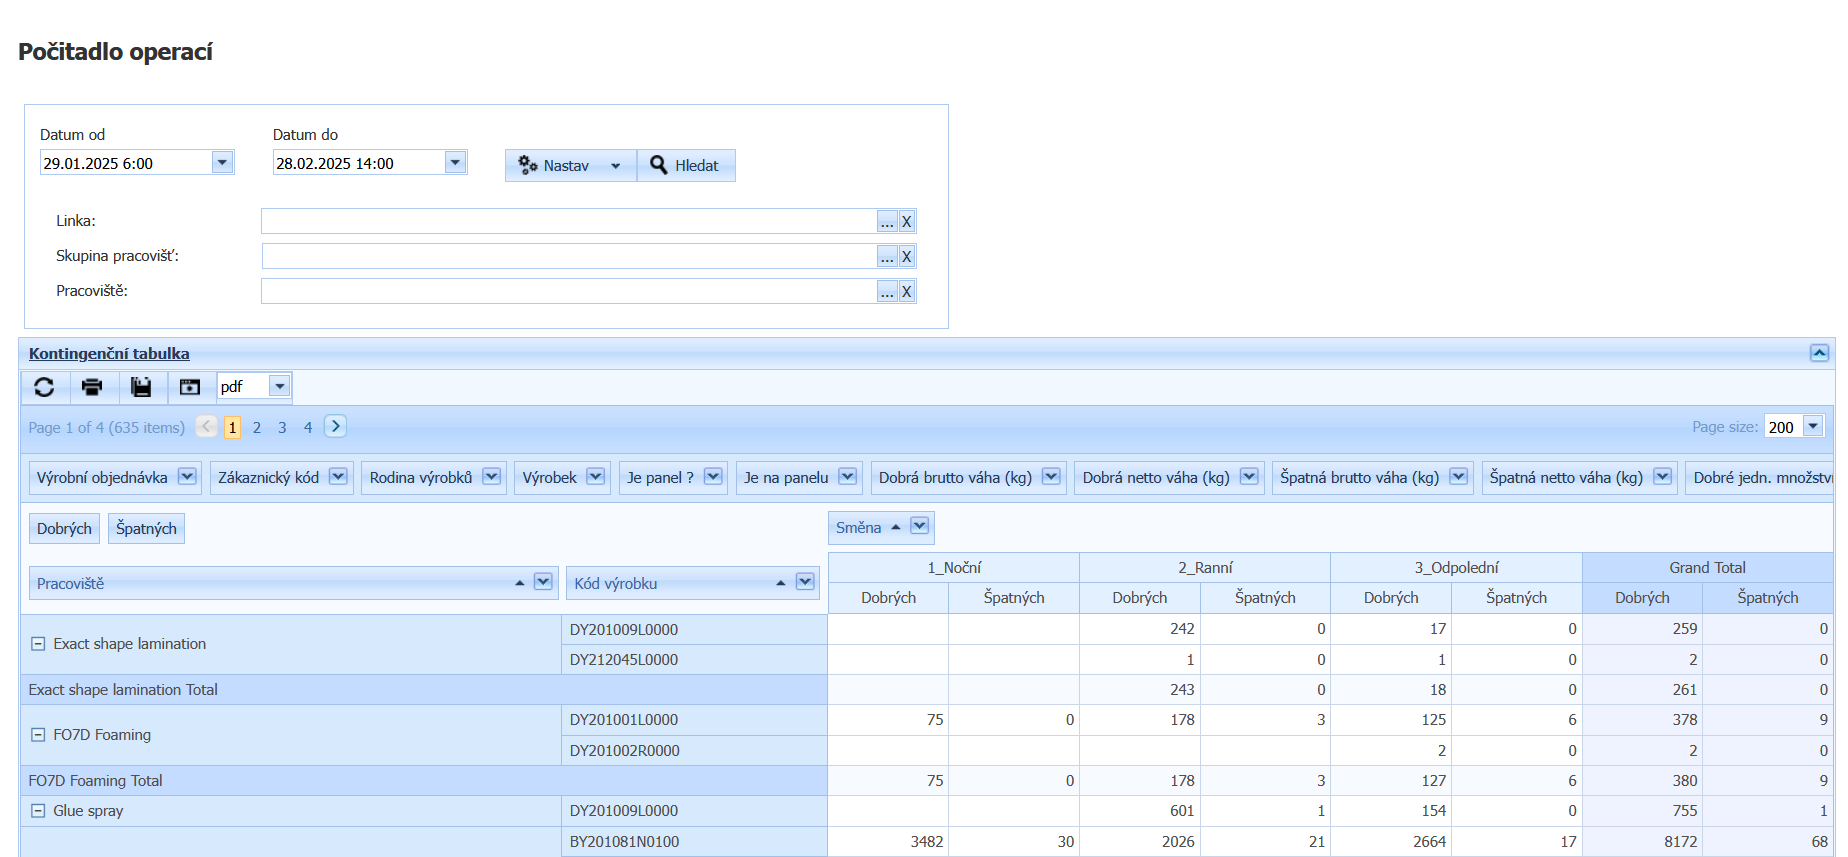The image size is (1848, 857).
Task: Open the Nastav settings button
Action: point(567,166)
